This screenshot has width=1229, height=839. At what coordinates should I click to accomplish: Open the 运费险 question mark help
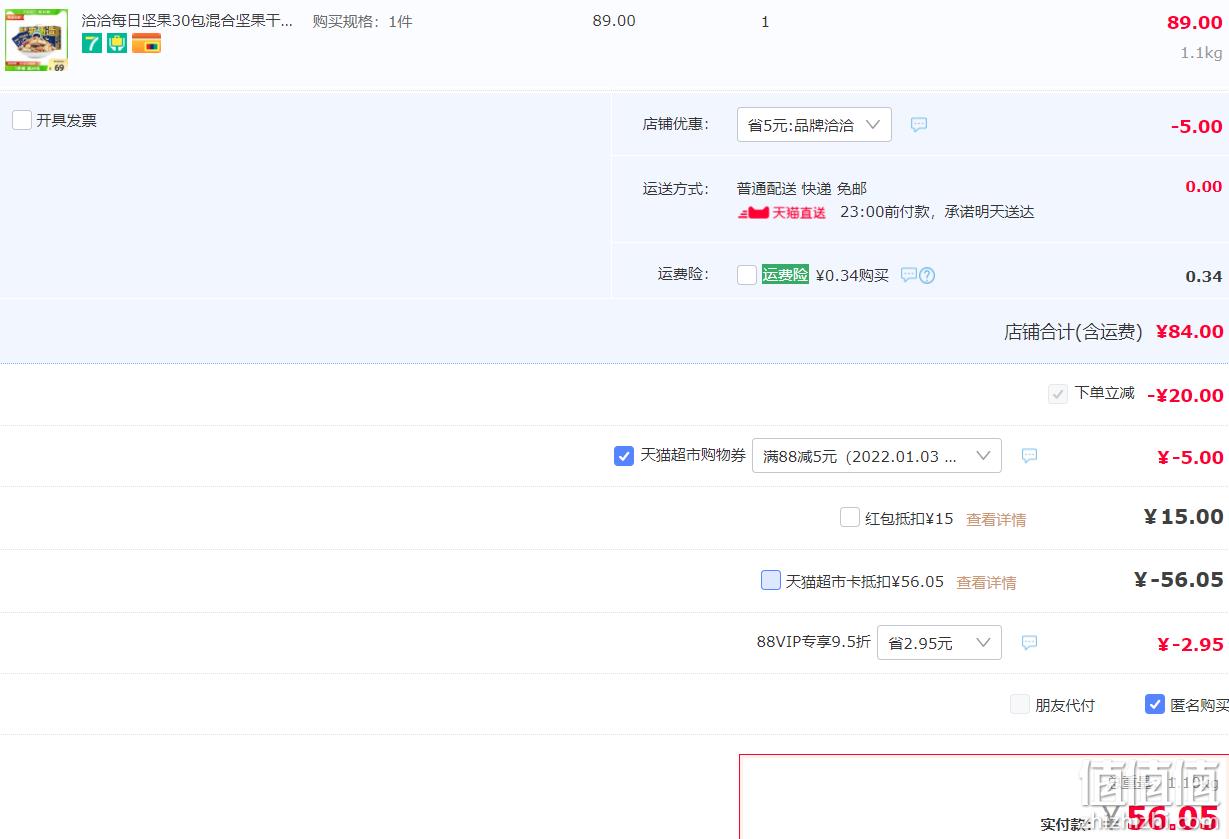coord(927,276)
